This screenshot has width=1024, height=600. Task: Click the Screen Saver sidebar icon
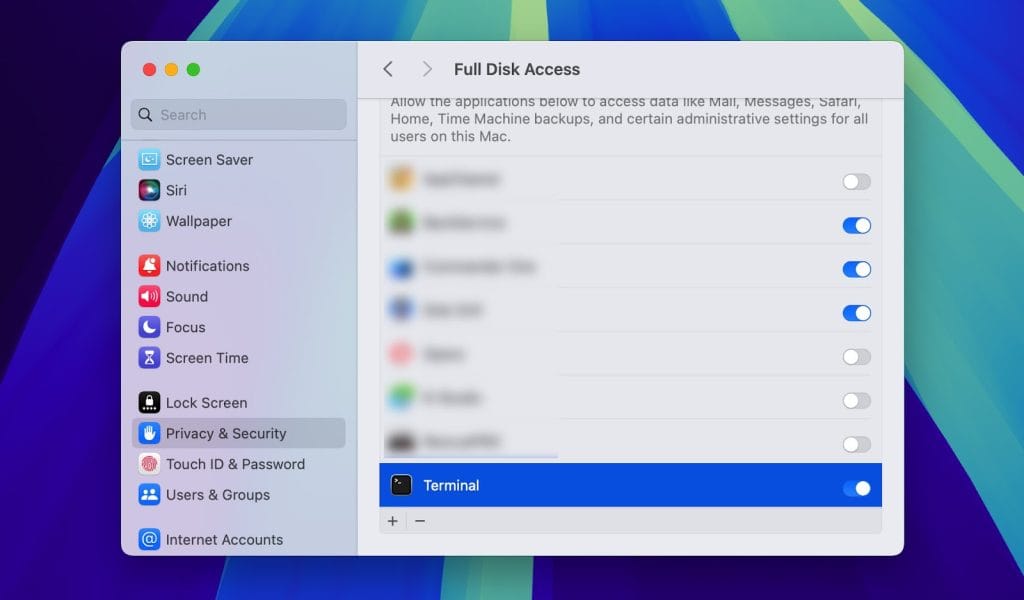(149, 159)
